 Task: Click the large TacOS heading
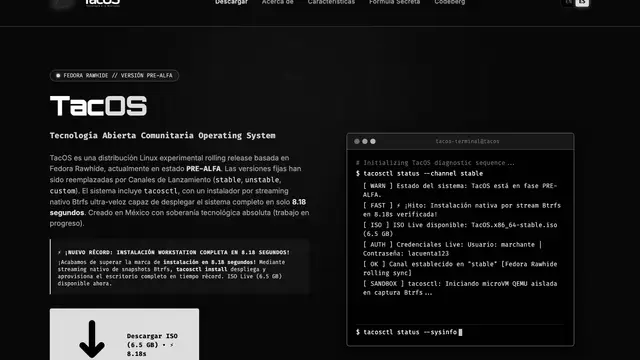point(98,106)
